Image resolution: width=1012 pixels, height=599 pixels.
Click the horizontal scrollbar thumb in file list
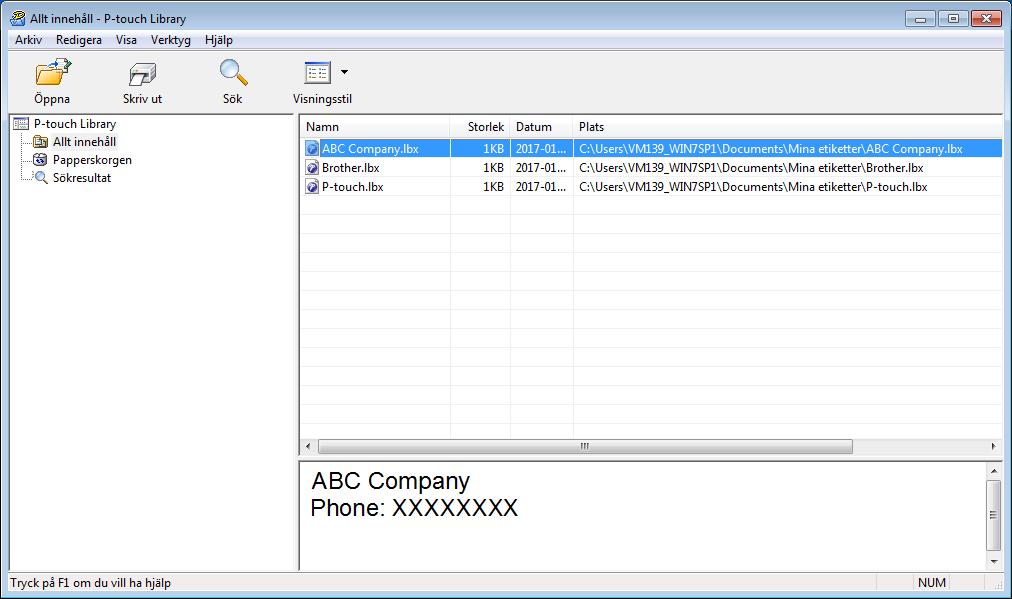[x=585, y=446]
